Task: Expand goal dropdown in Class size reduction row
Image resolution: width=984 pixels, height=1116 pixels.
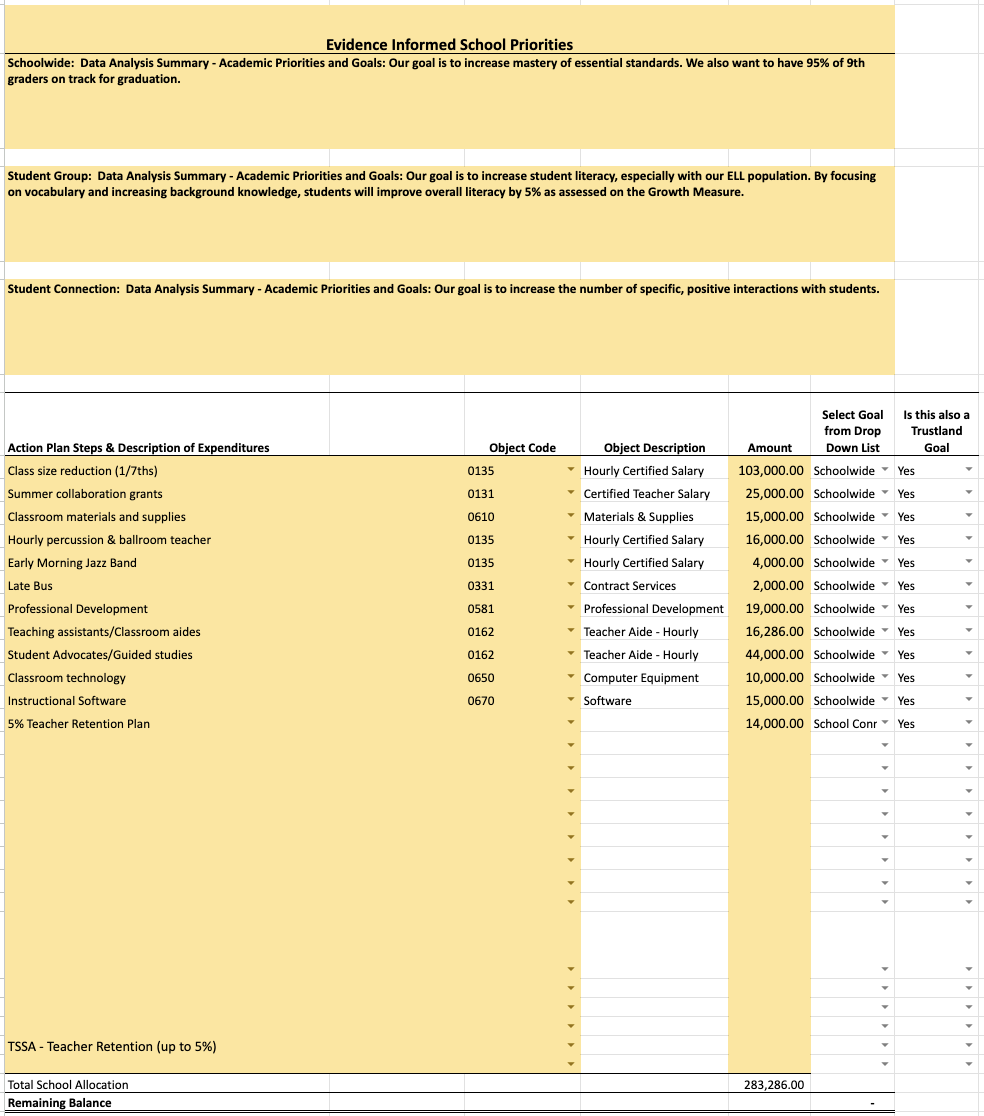Action: click(x=885, y=470)
